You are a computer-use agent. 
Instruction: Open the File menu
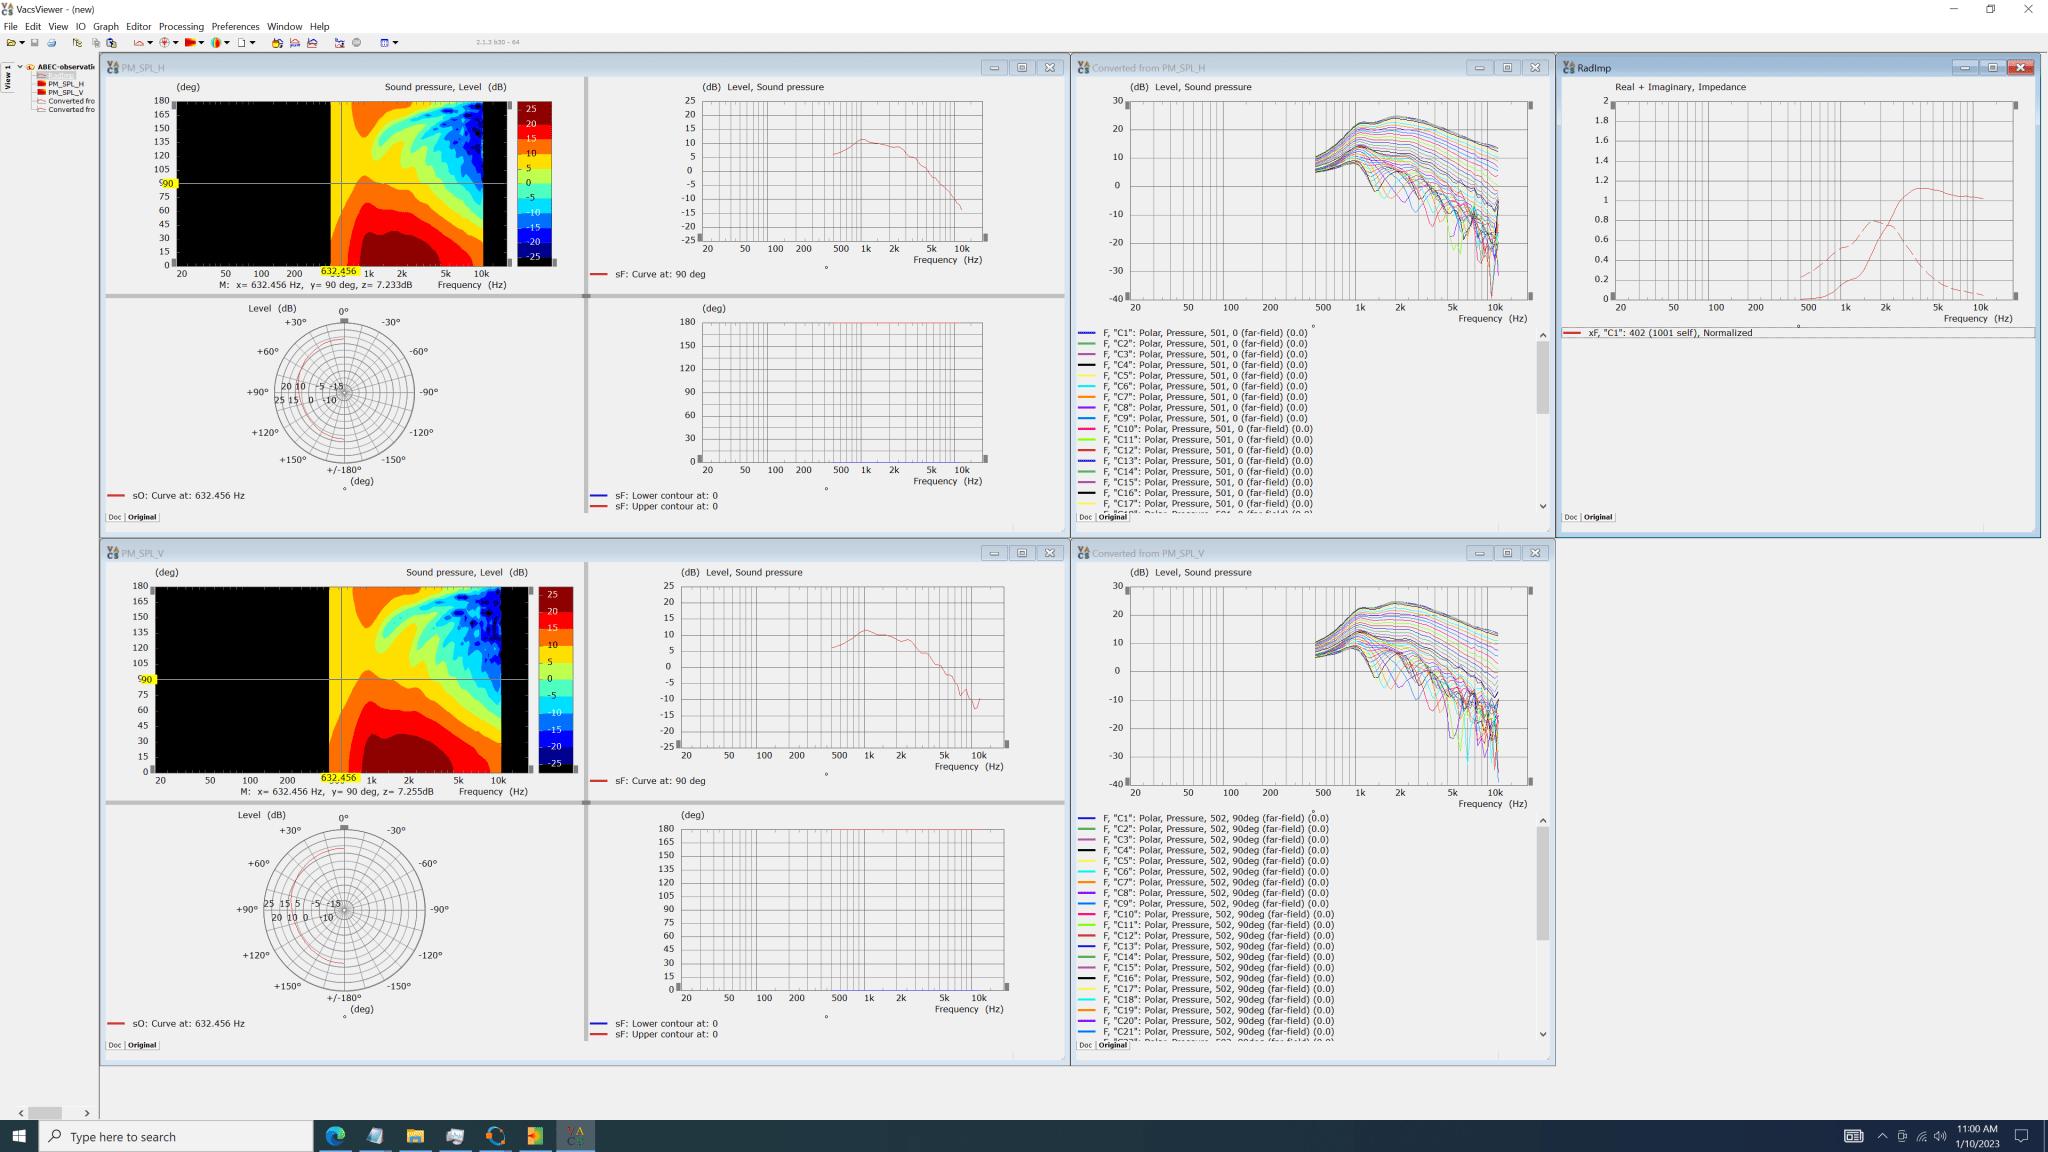point(11,27)
